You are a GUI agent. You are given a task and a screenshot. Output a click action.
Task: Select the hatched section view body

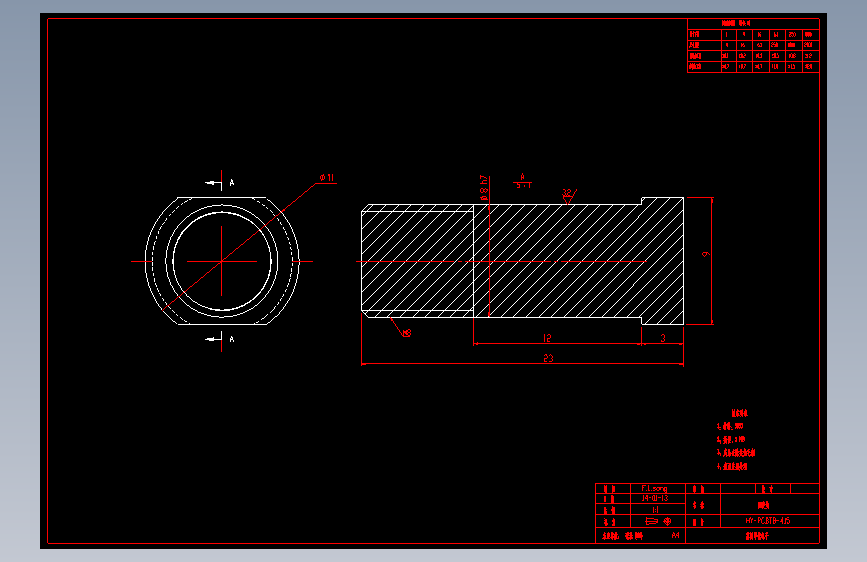tap(523, 261)
